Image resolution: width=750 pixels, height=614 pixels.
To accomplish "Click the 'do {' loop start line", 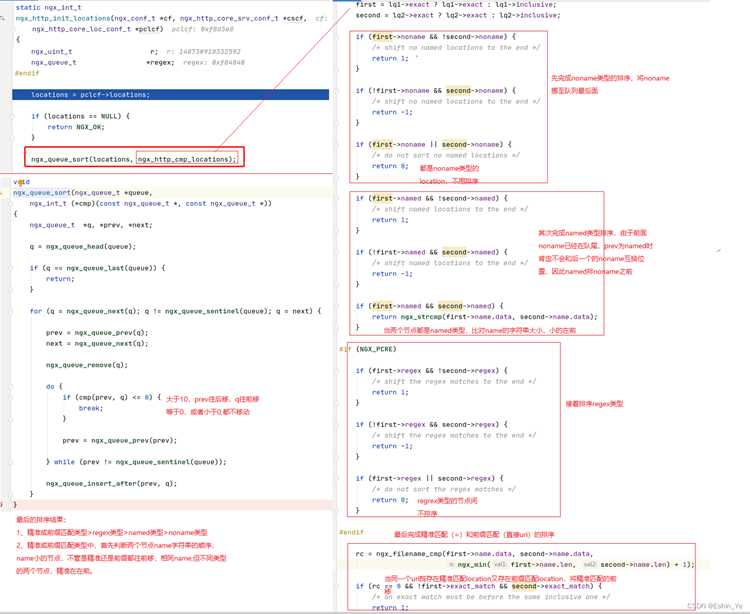I will (54, 386).
